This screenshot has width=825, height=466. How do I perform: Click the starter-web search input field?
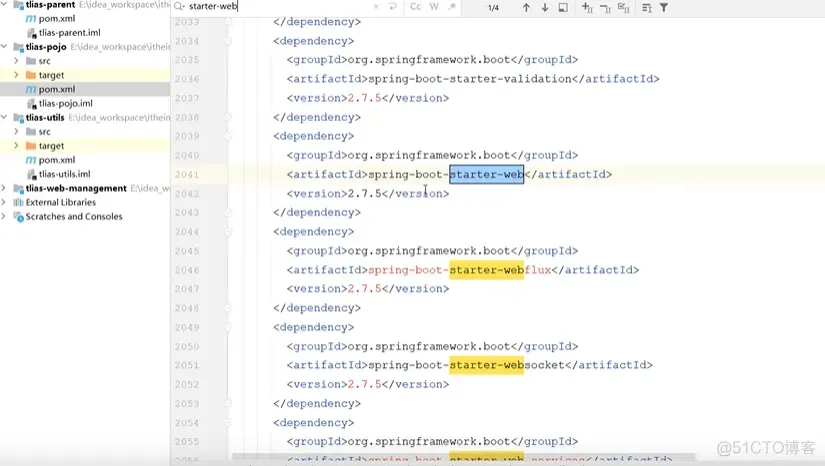click(279, 7)
